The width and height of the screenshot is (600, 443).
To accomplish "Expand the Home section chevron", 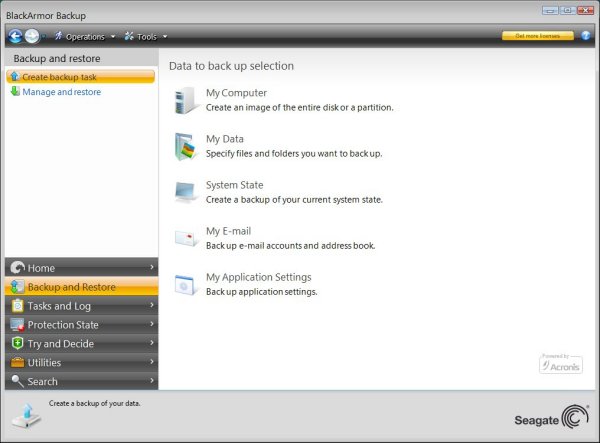I will (152, 267).
